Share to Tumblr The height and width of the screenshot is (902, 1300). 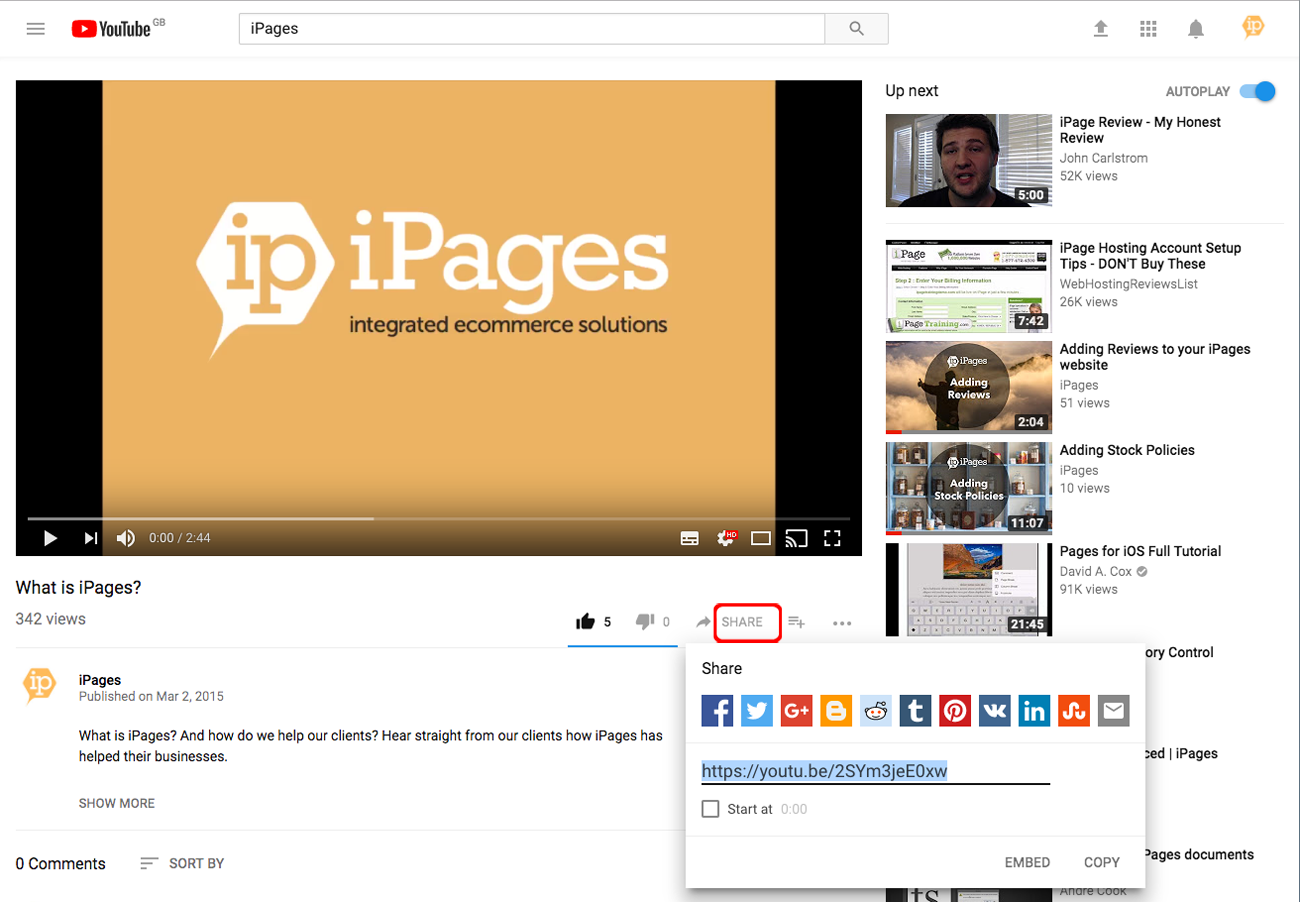click(x=916, y=711)
